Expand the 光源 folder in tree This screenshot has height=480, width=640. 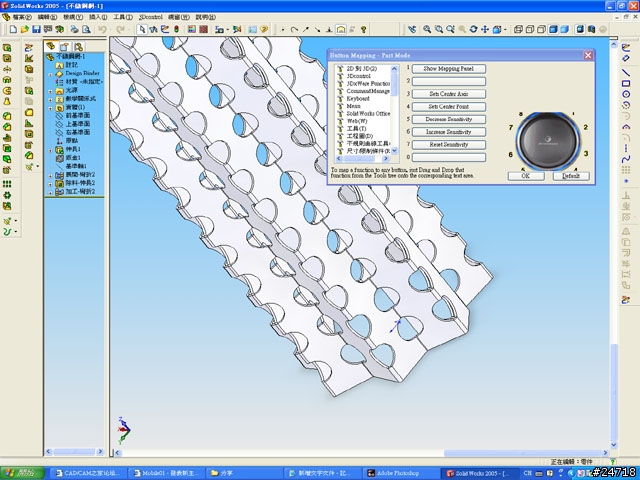tap(51, 91)
